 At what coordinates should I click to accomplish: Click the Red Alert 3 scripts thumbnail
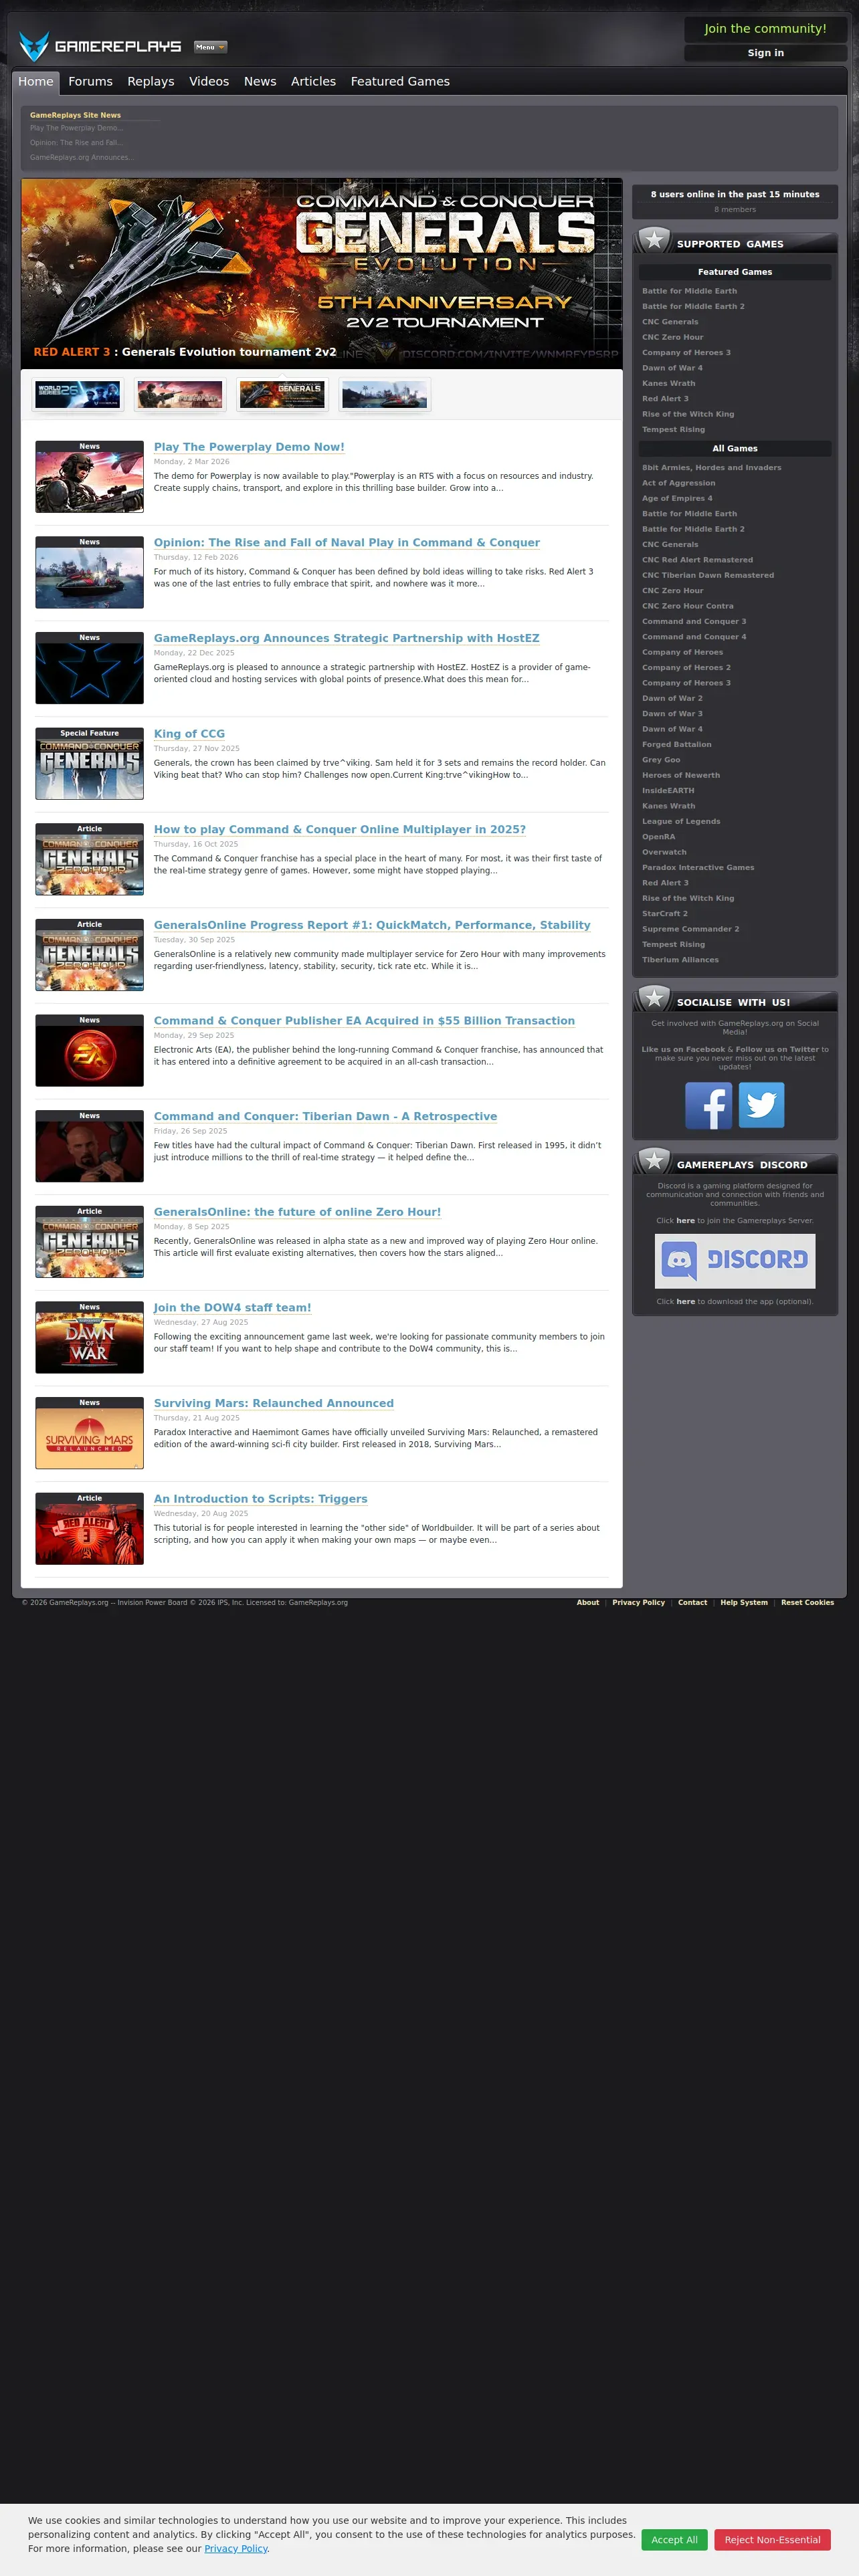point(89,1528)
